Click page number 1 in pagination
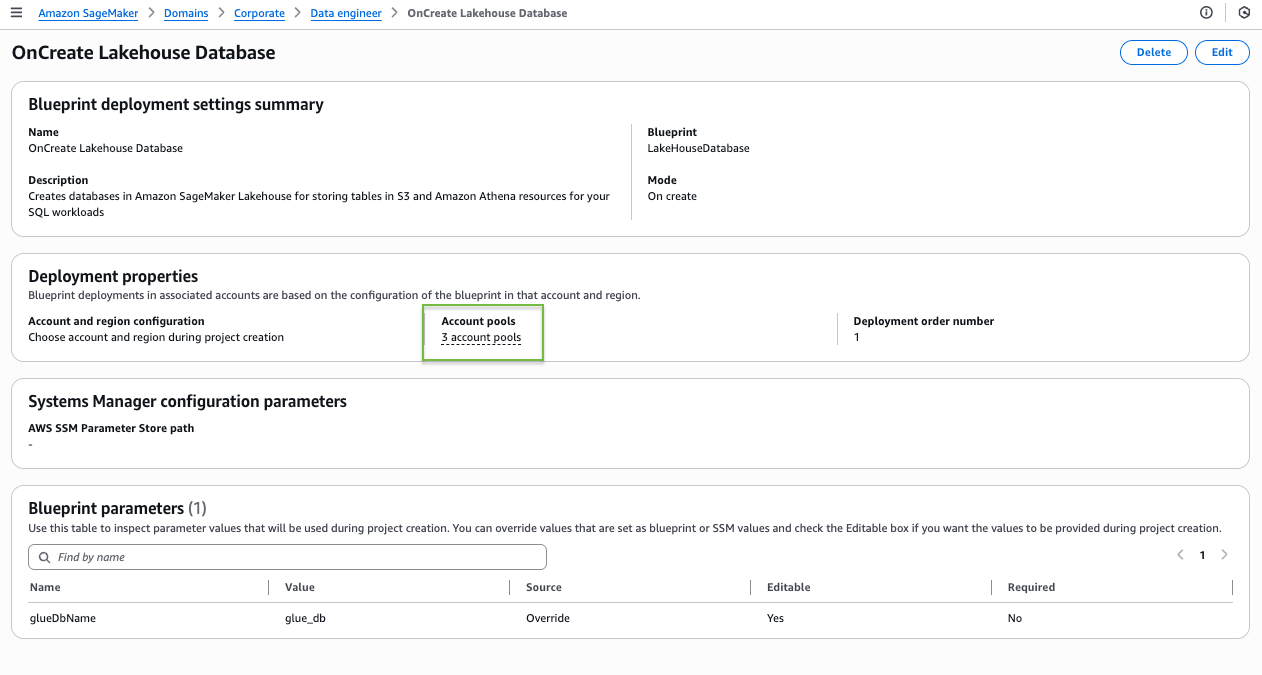The image size is (1262, 675). [1202, 555]
